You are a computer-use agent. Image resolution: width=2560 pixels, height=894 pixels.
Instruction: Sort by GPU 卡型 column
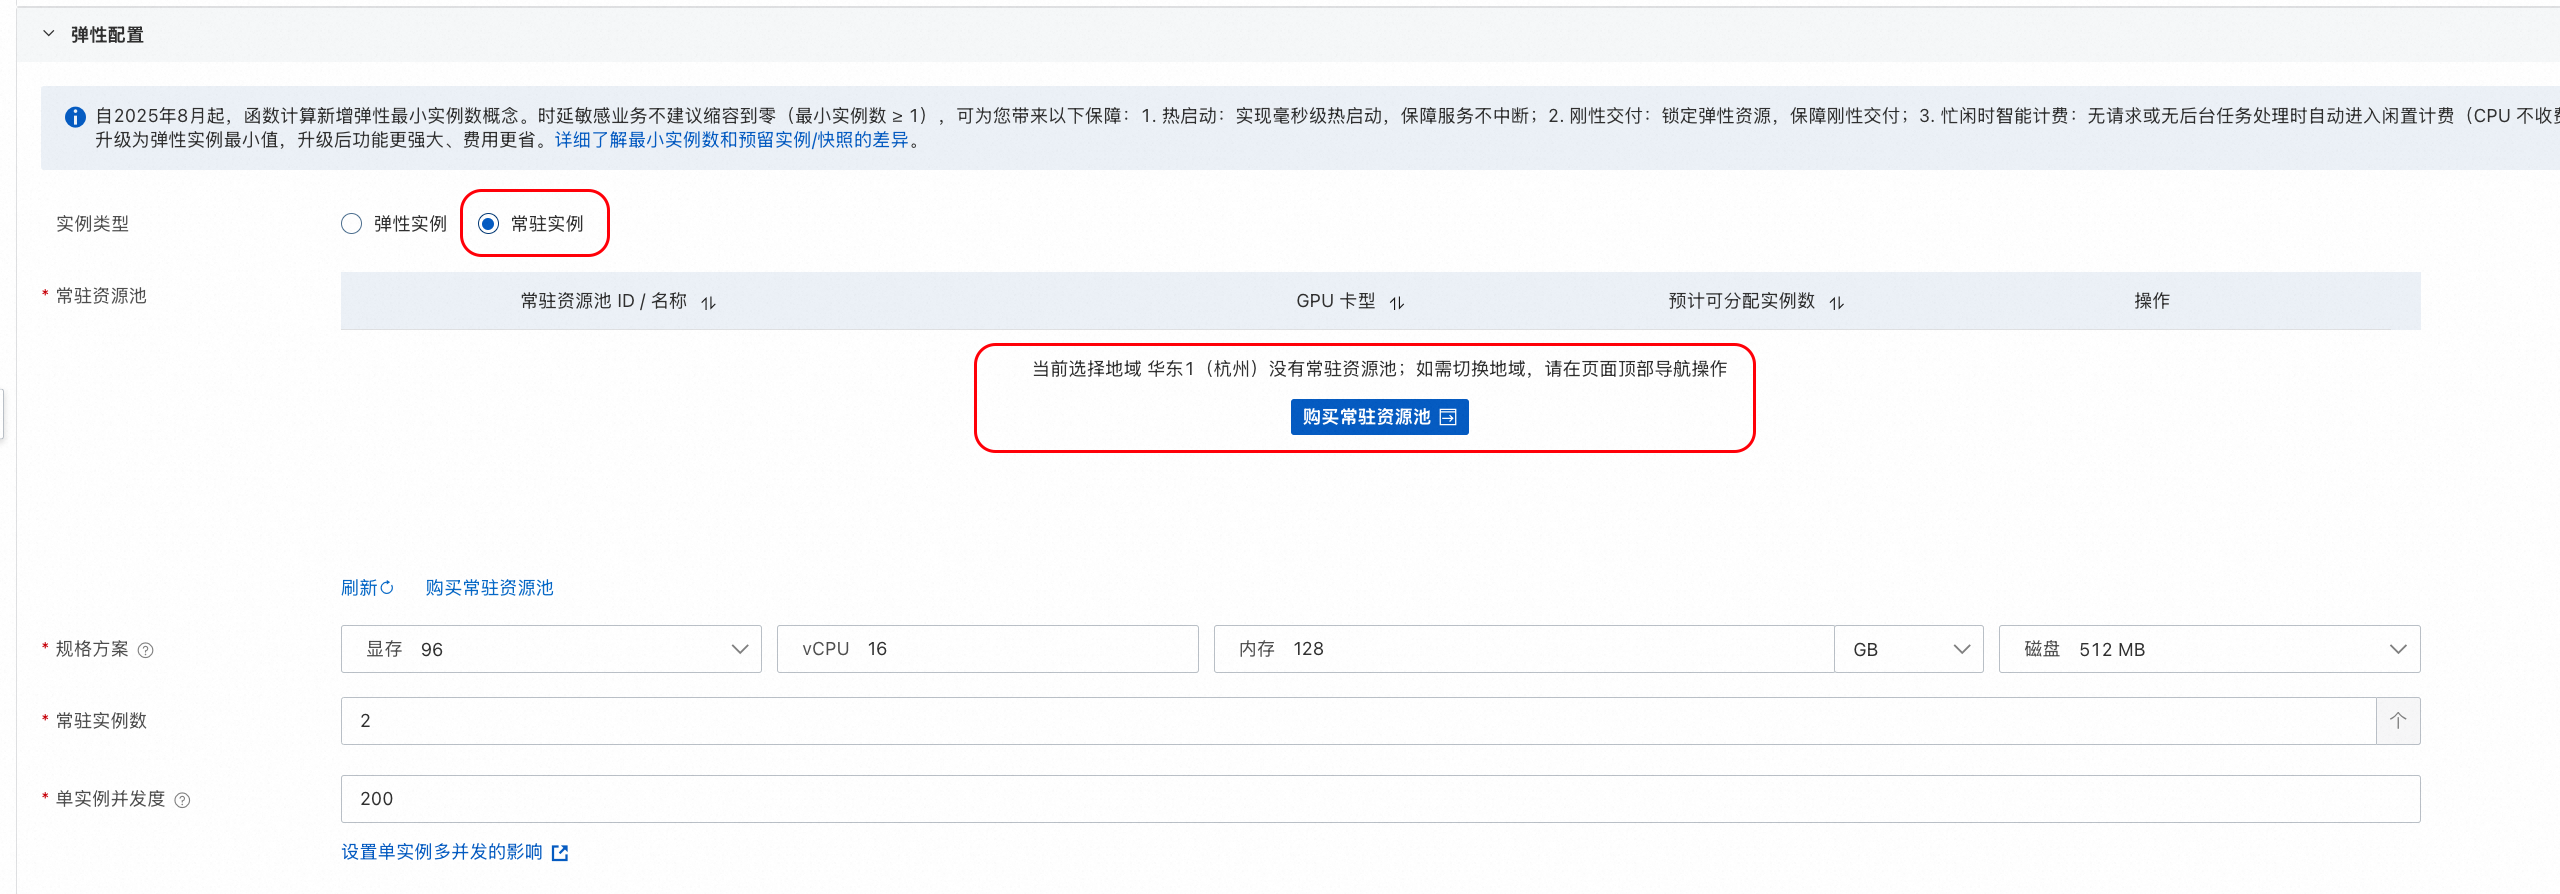[1397, 302]
